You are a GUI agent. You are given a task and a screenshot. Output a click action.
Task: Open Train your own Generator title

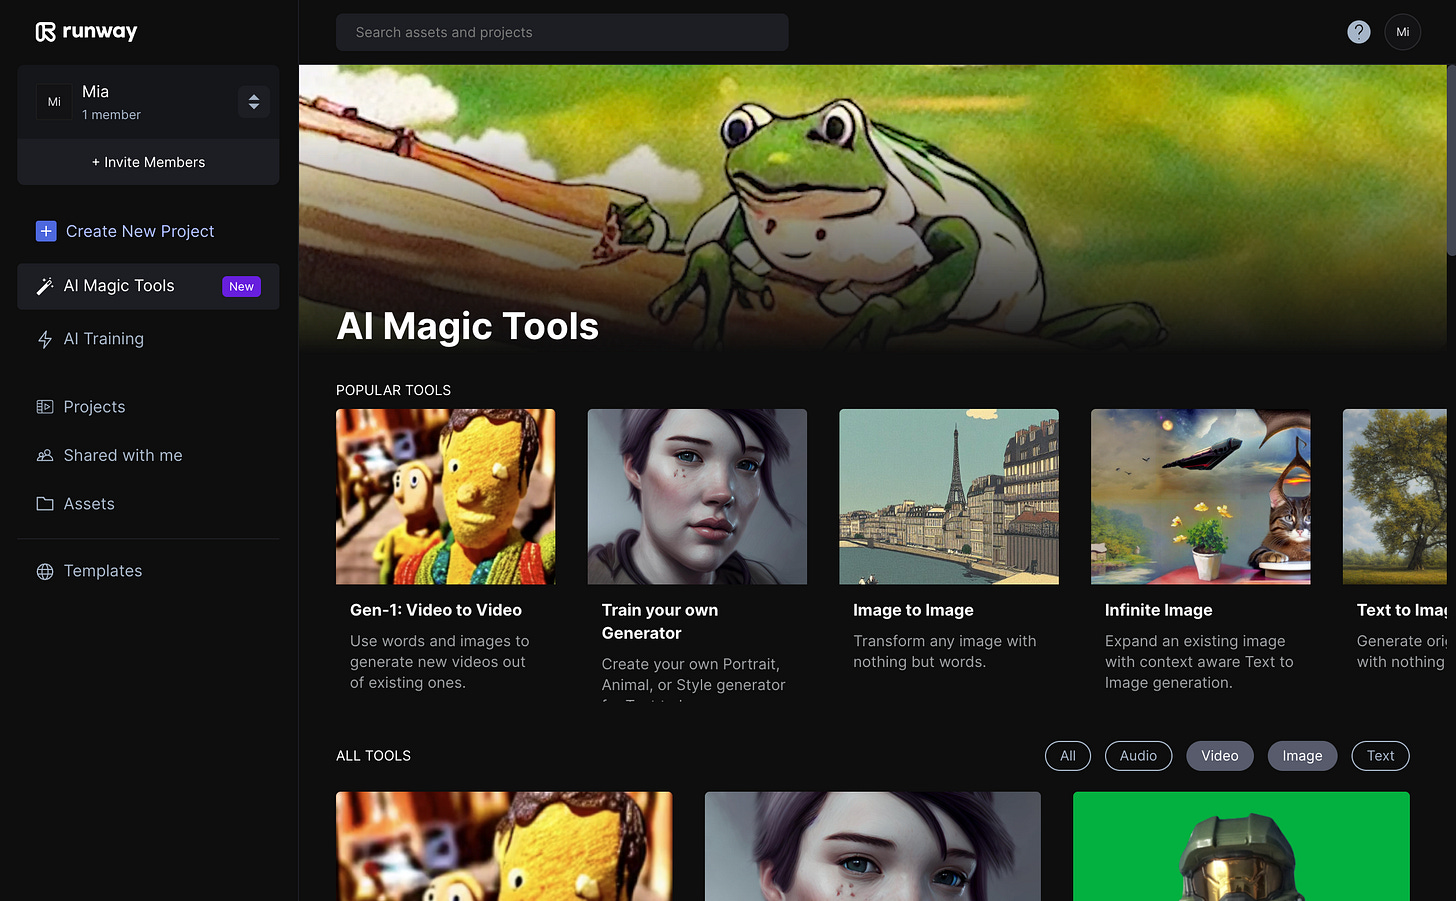pos(660,621)
